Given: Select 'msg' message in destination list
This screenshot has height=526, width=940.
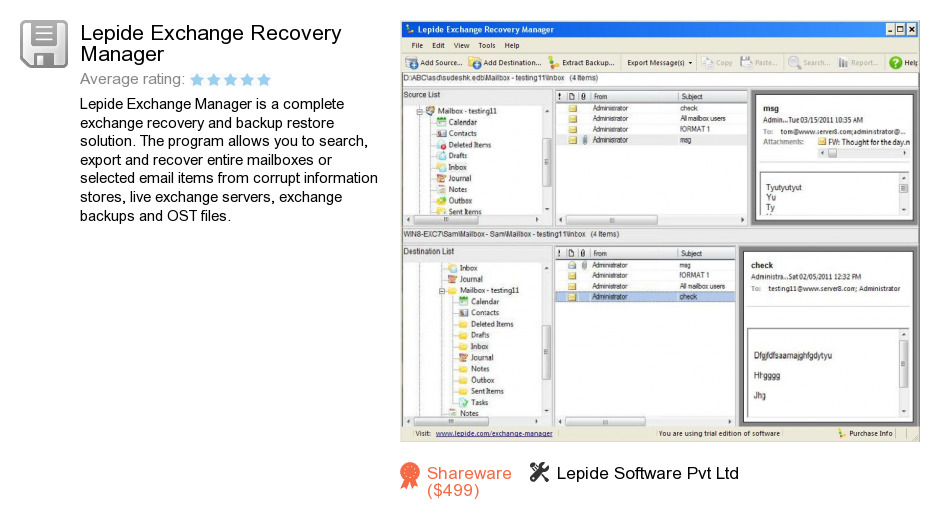Looking at the screenshot, I should coord(645,264).
